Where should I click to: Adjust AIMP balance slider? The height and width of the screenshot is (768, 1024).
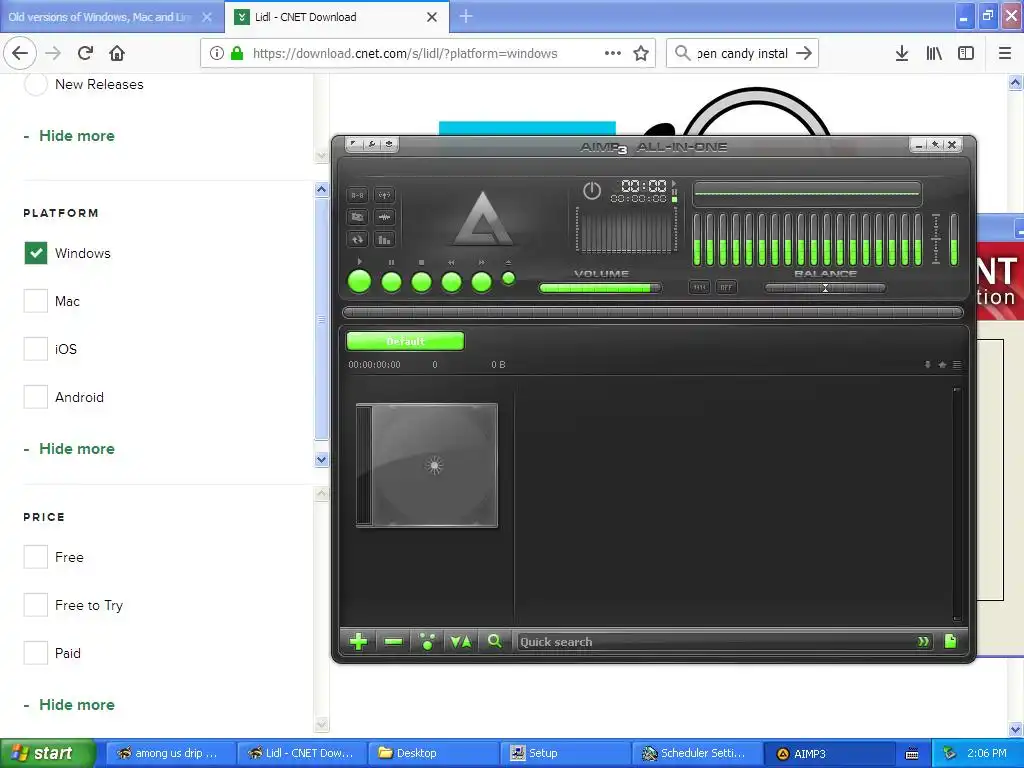pos(825,287)
